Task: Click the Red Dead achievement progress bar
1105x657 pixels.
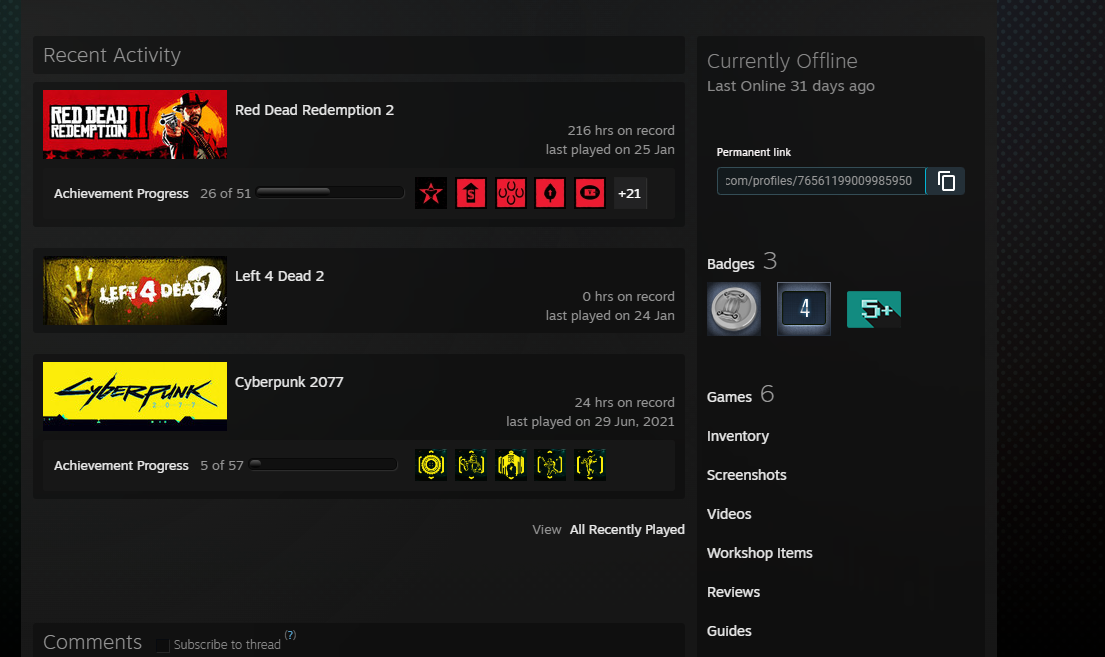Action: pyautogui.click(x=330, y=192)
